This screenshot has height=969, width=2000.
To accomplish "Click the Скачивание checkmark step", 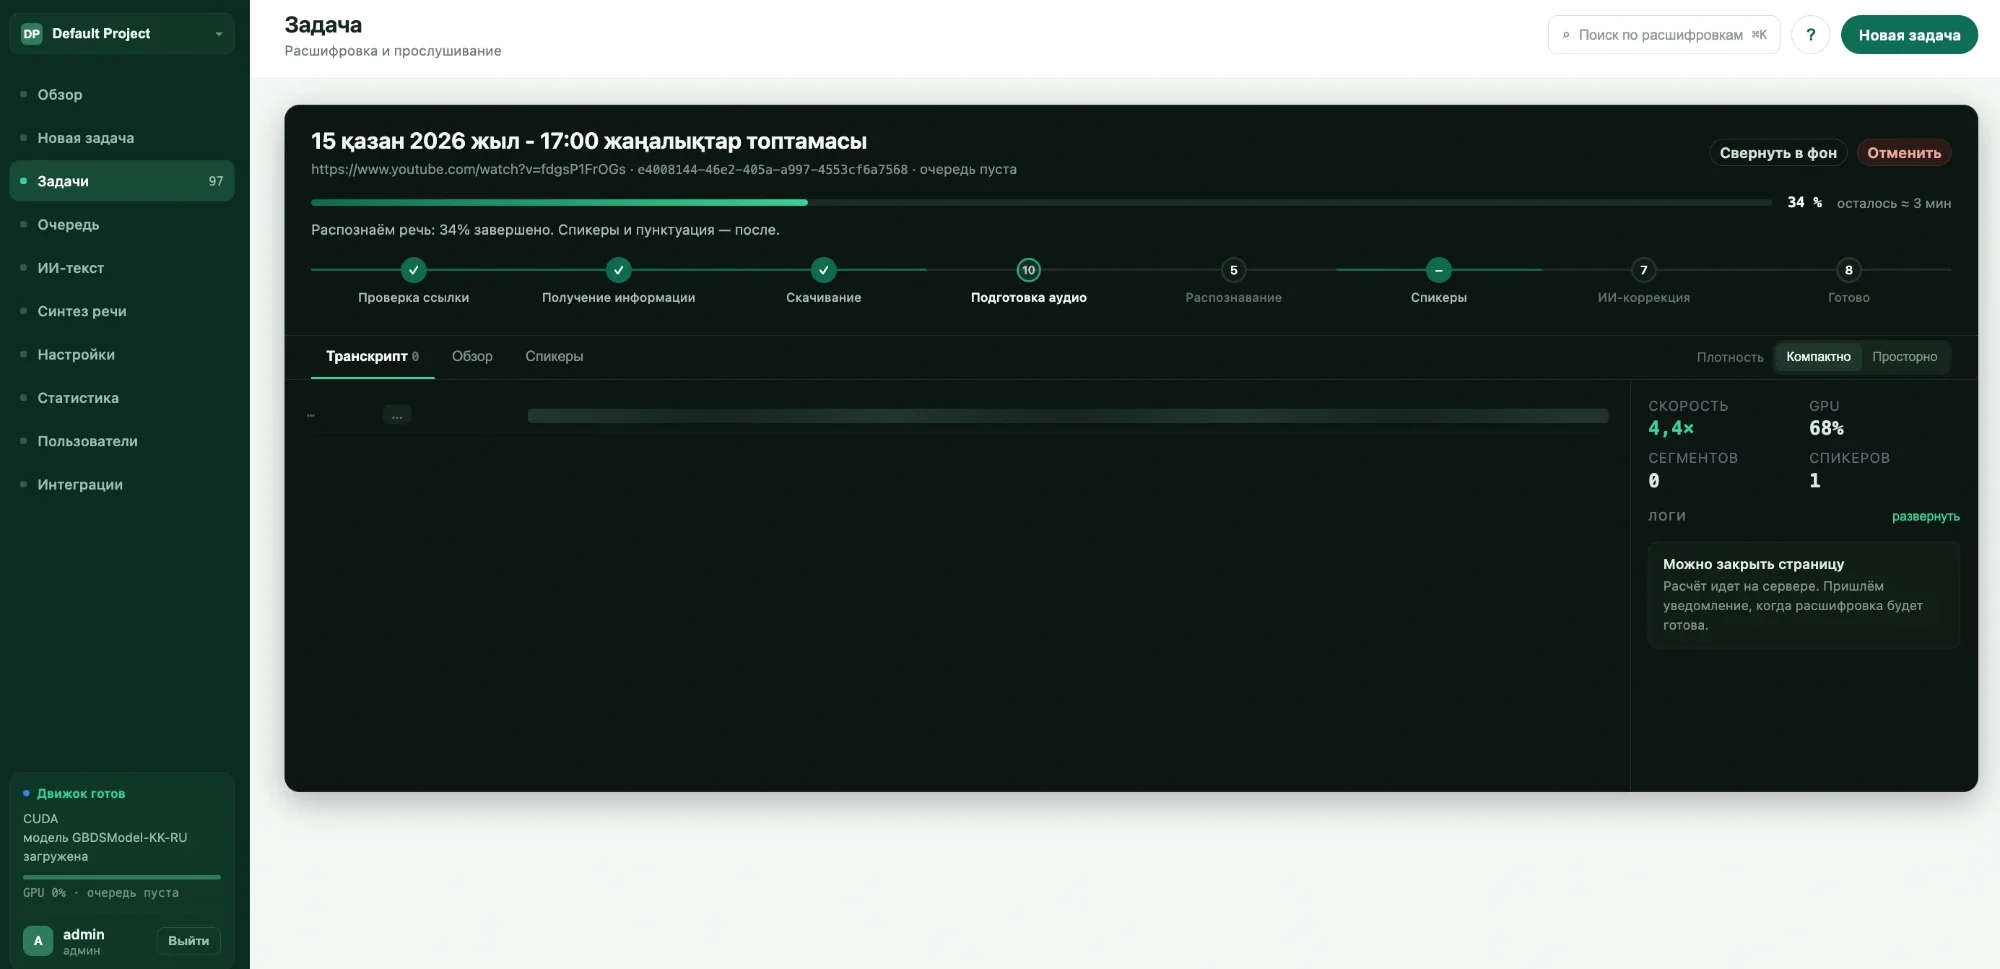I will click(824, 270).
